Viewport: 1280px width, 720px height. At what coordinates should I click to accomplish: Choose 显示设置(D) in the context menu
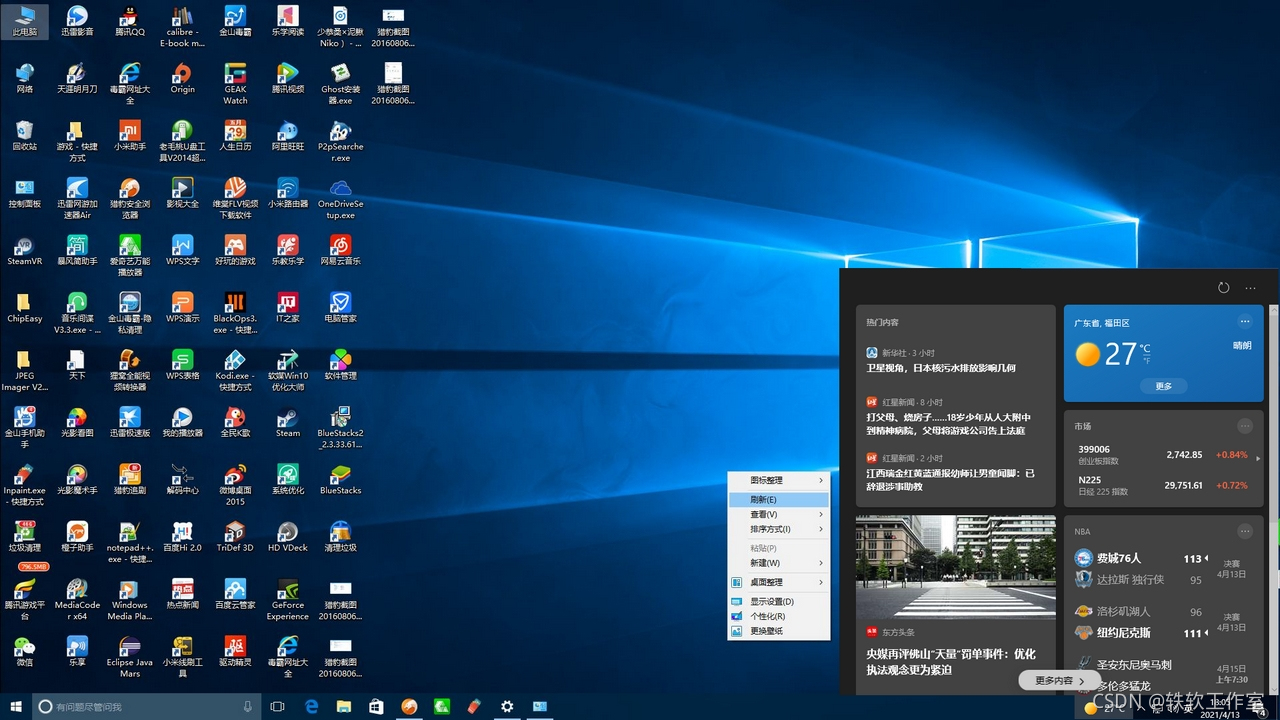779,601
